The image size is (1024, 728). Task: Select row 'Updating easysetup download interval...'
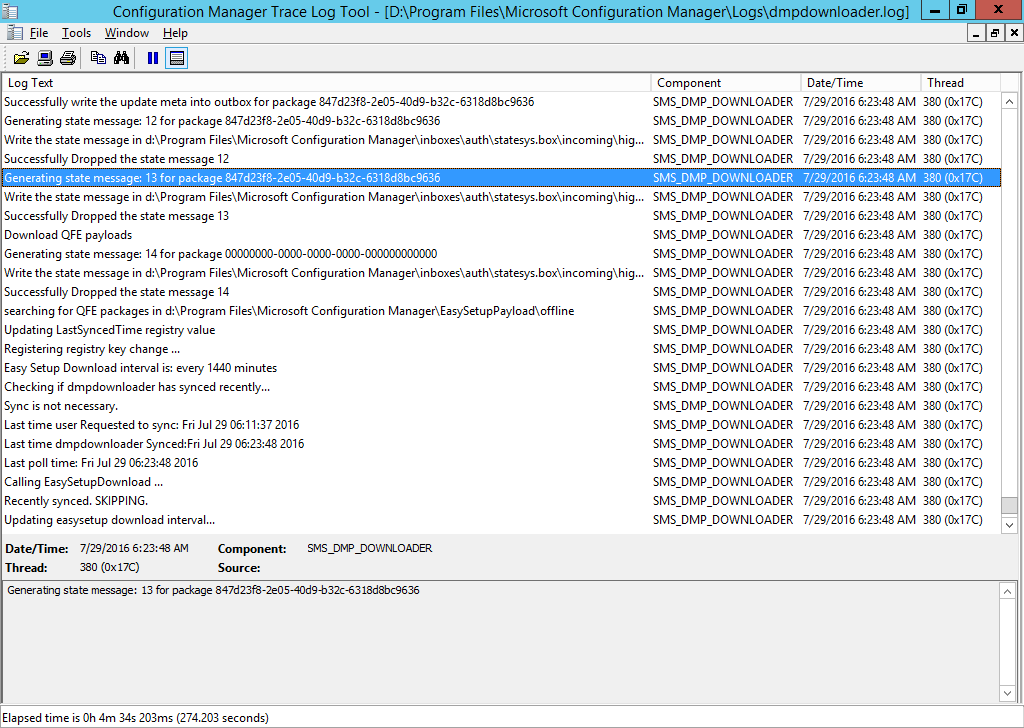pos(501,520)
